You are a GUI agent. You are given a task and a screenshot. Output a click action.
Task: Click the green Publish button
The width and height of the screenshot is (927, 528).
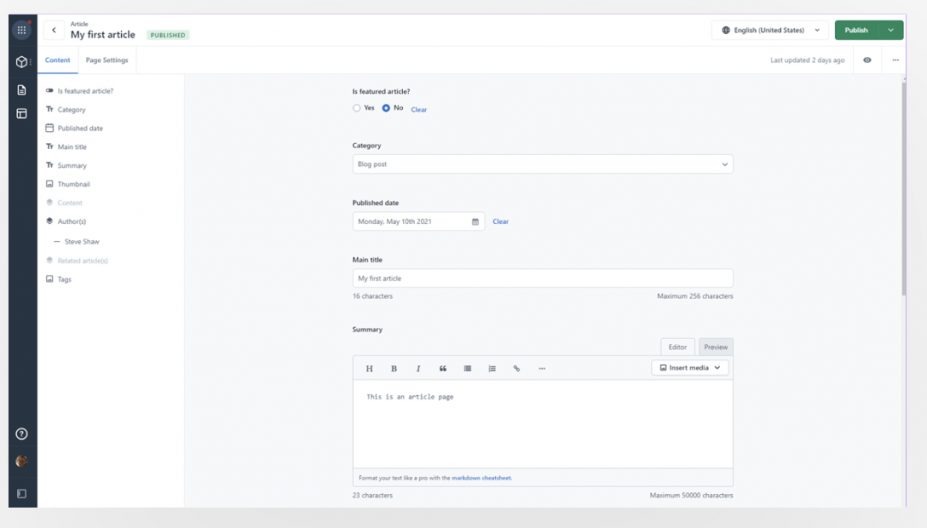(857, 30)
